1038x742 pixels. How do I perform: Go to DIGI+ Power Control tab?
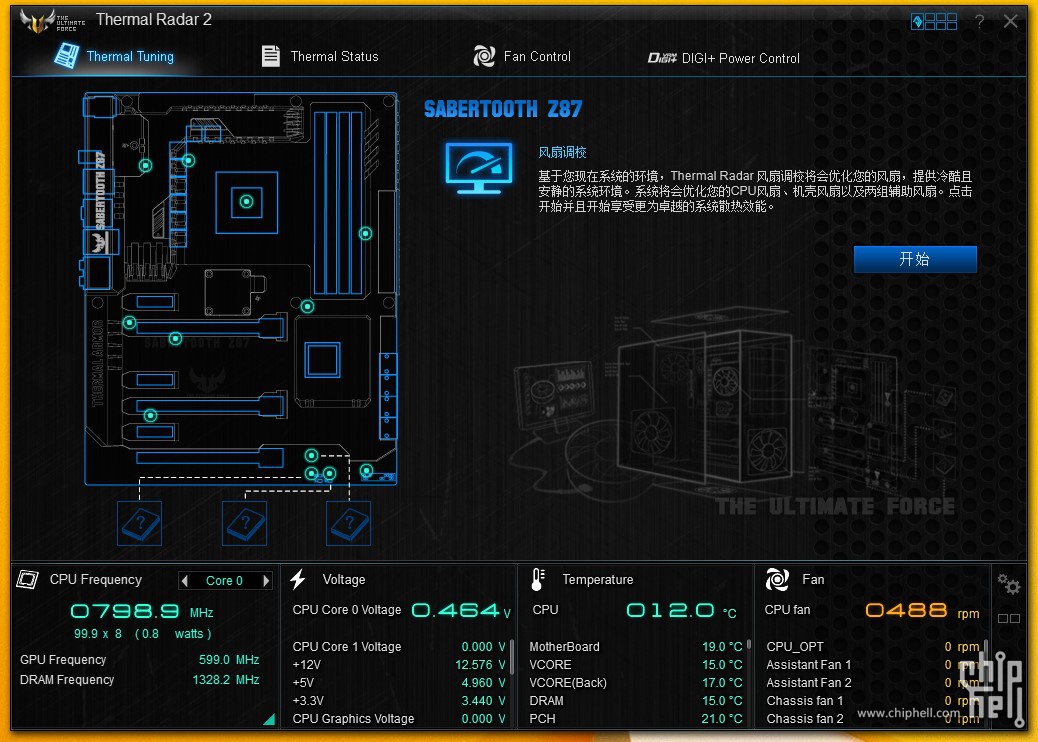724,58
